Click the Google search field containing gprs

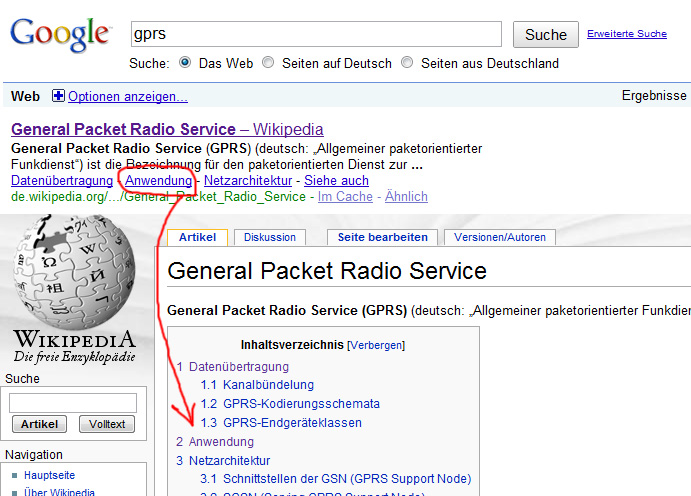[x=316, y=34]
